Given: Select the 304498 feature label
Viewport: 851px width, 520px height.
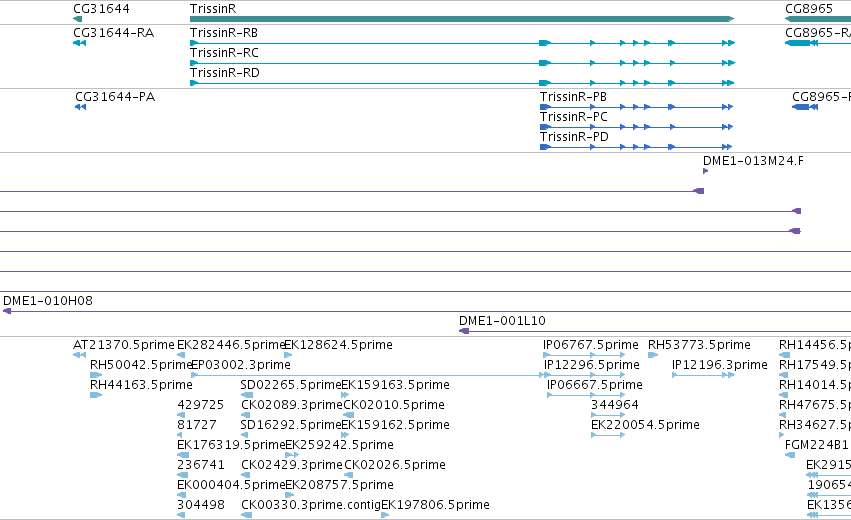Looking at the screenshot, I should pos(200,505).
